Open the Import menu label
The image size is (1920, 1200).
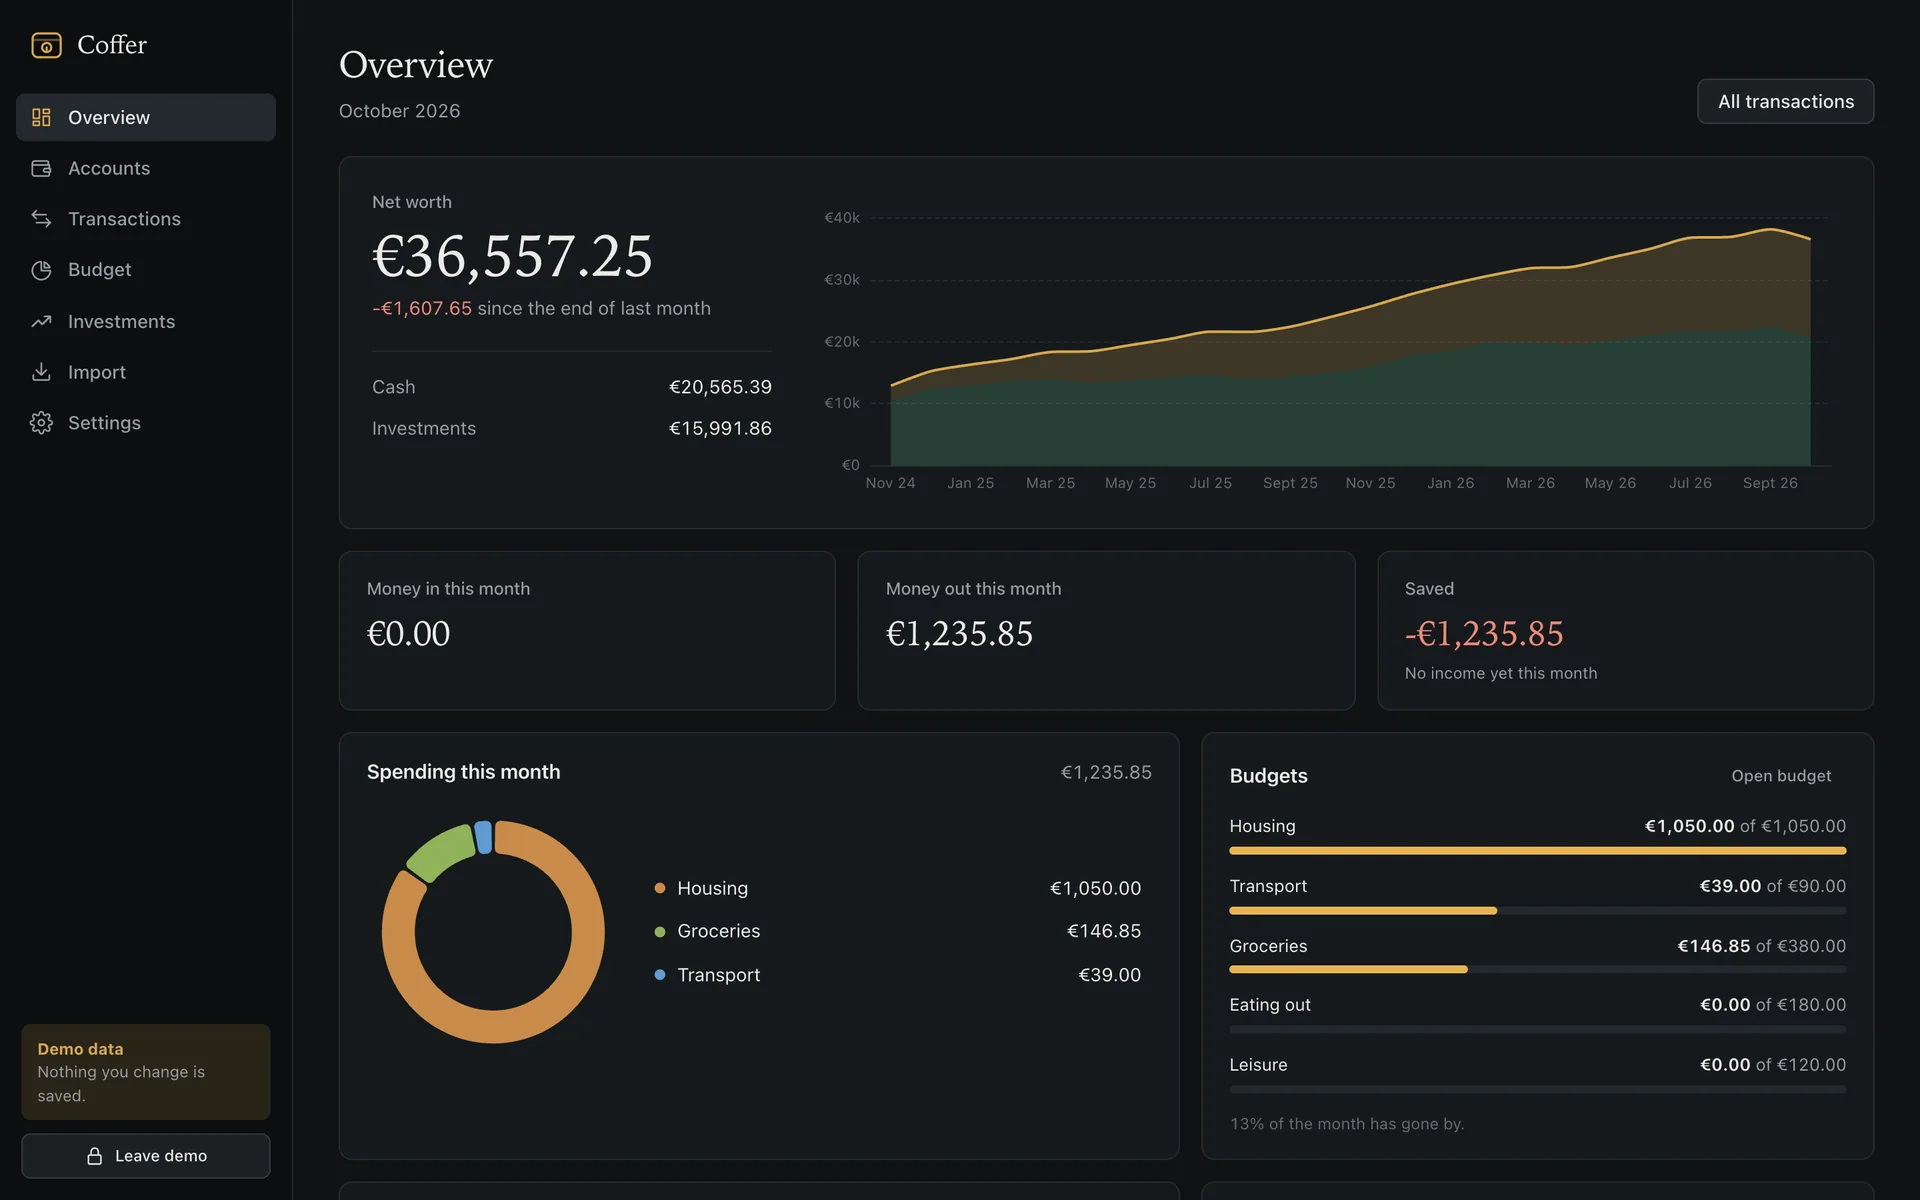coord(97,372)
